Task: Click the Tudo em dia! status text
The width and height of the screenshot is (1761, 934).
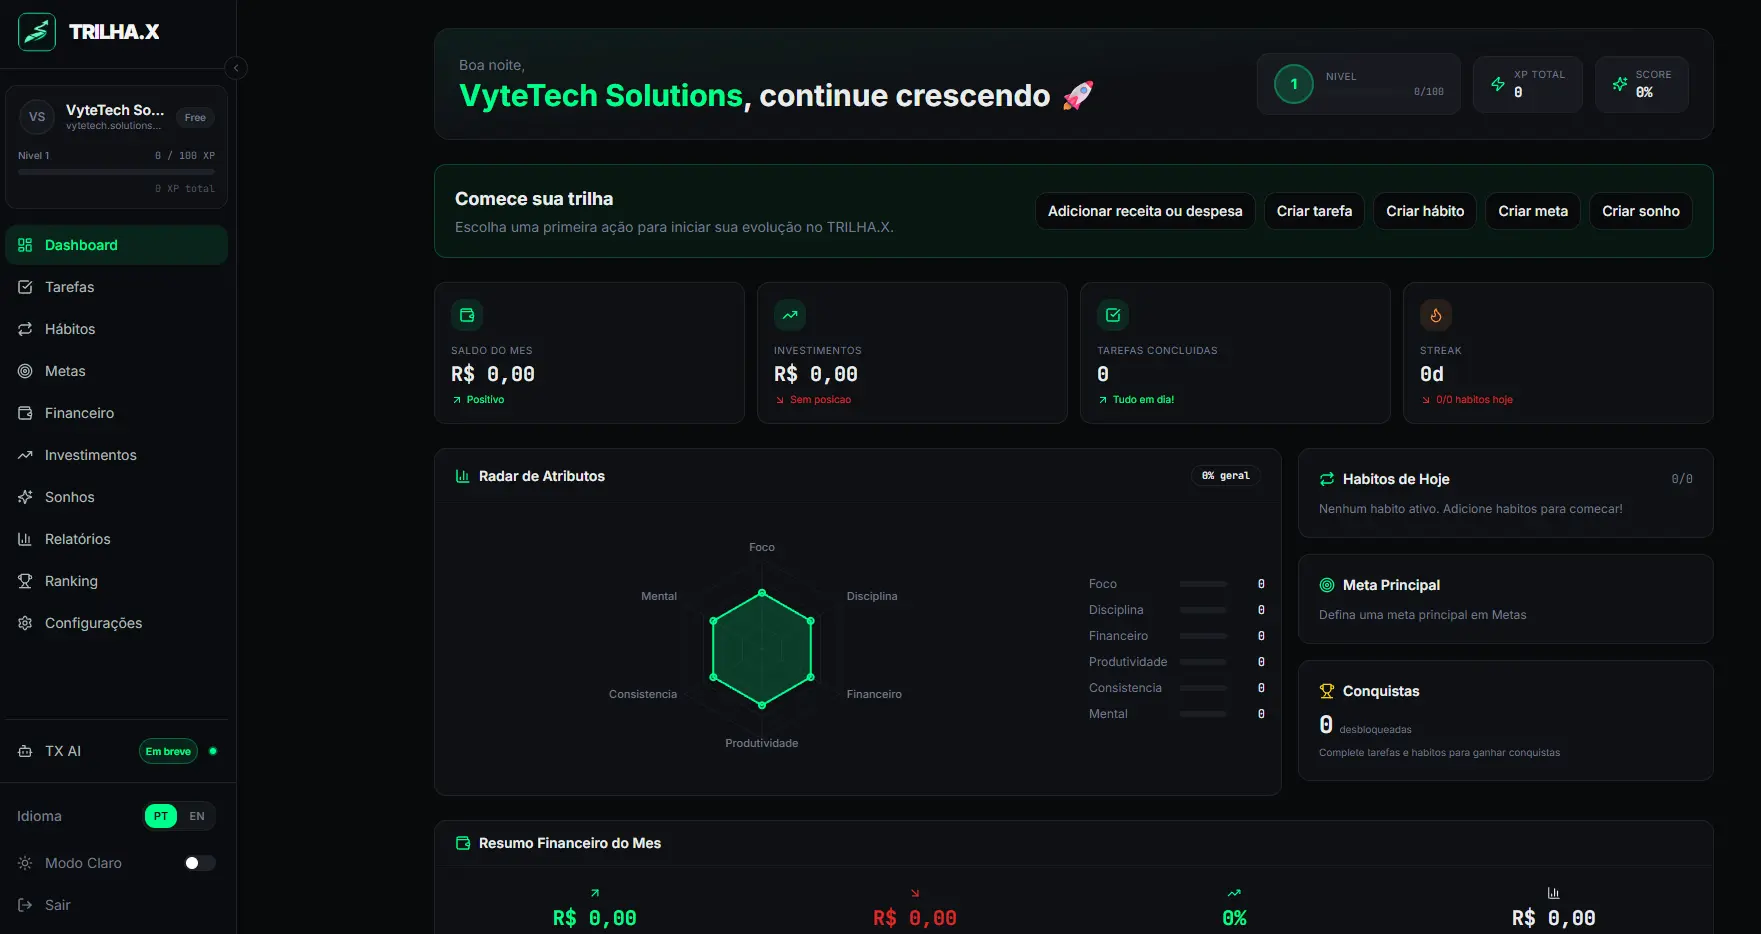Action: point(1143,400)
